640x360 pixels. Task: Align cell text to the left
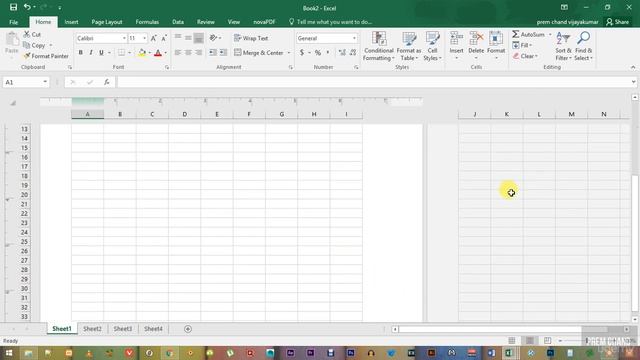coord(178,53)
